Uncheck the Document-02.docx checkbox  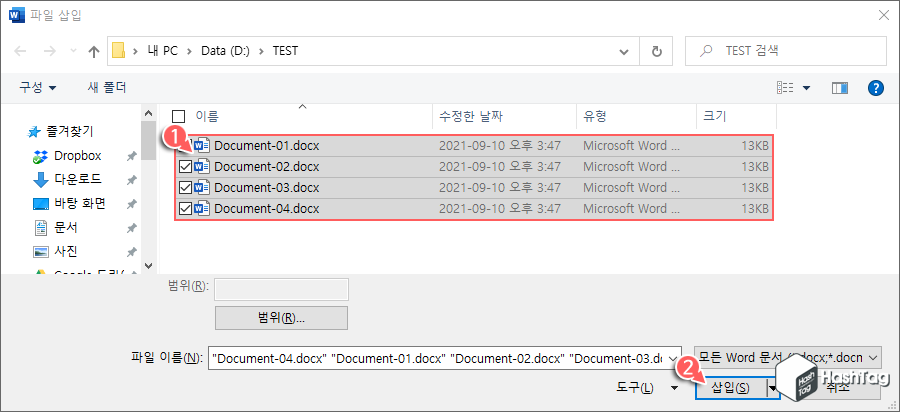coord(186,167)
